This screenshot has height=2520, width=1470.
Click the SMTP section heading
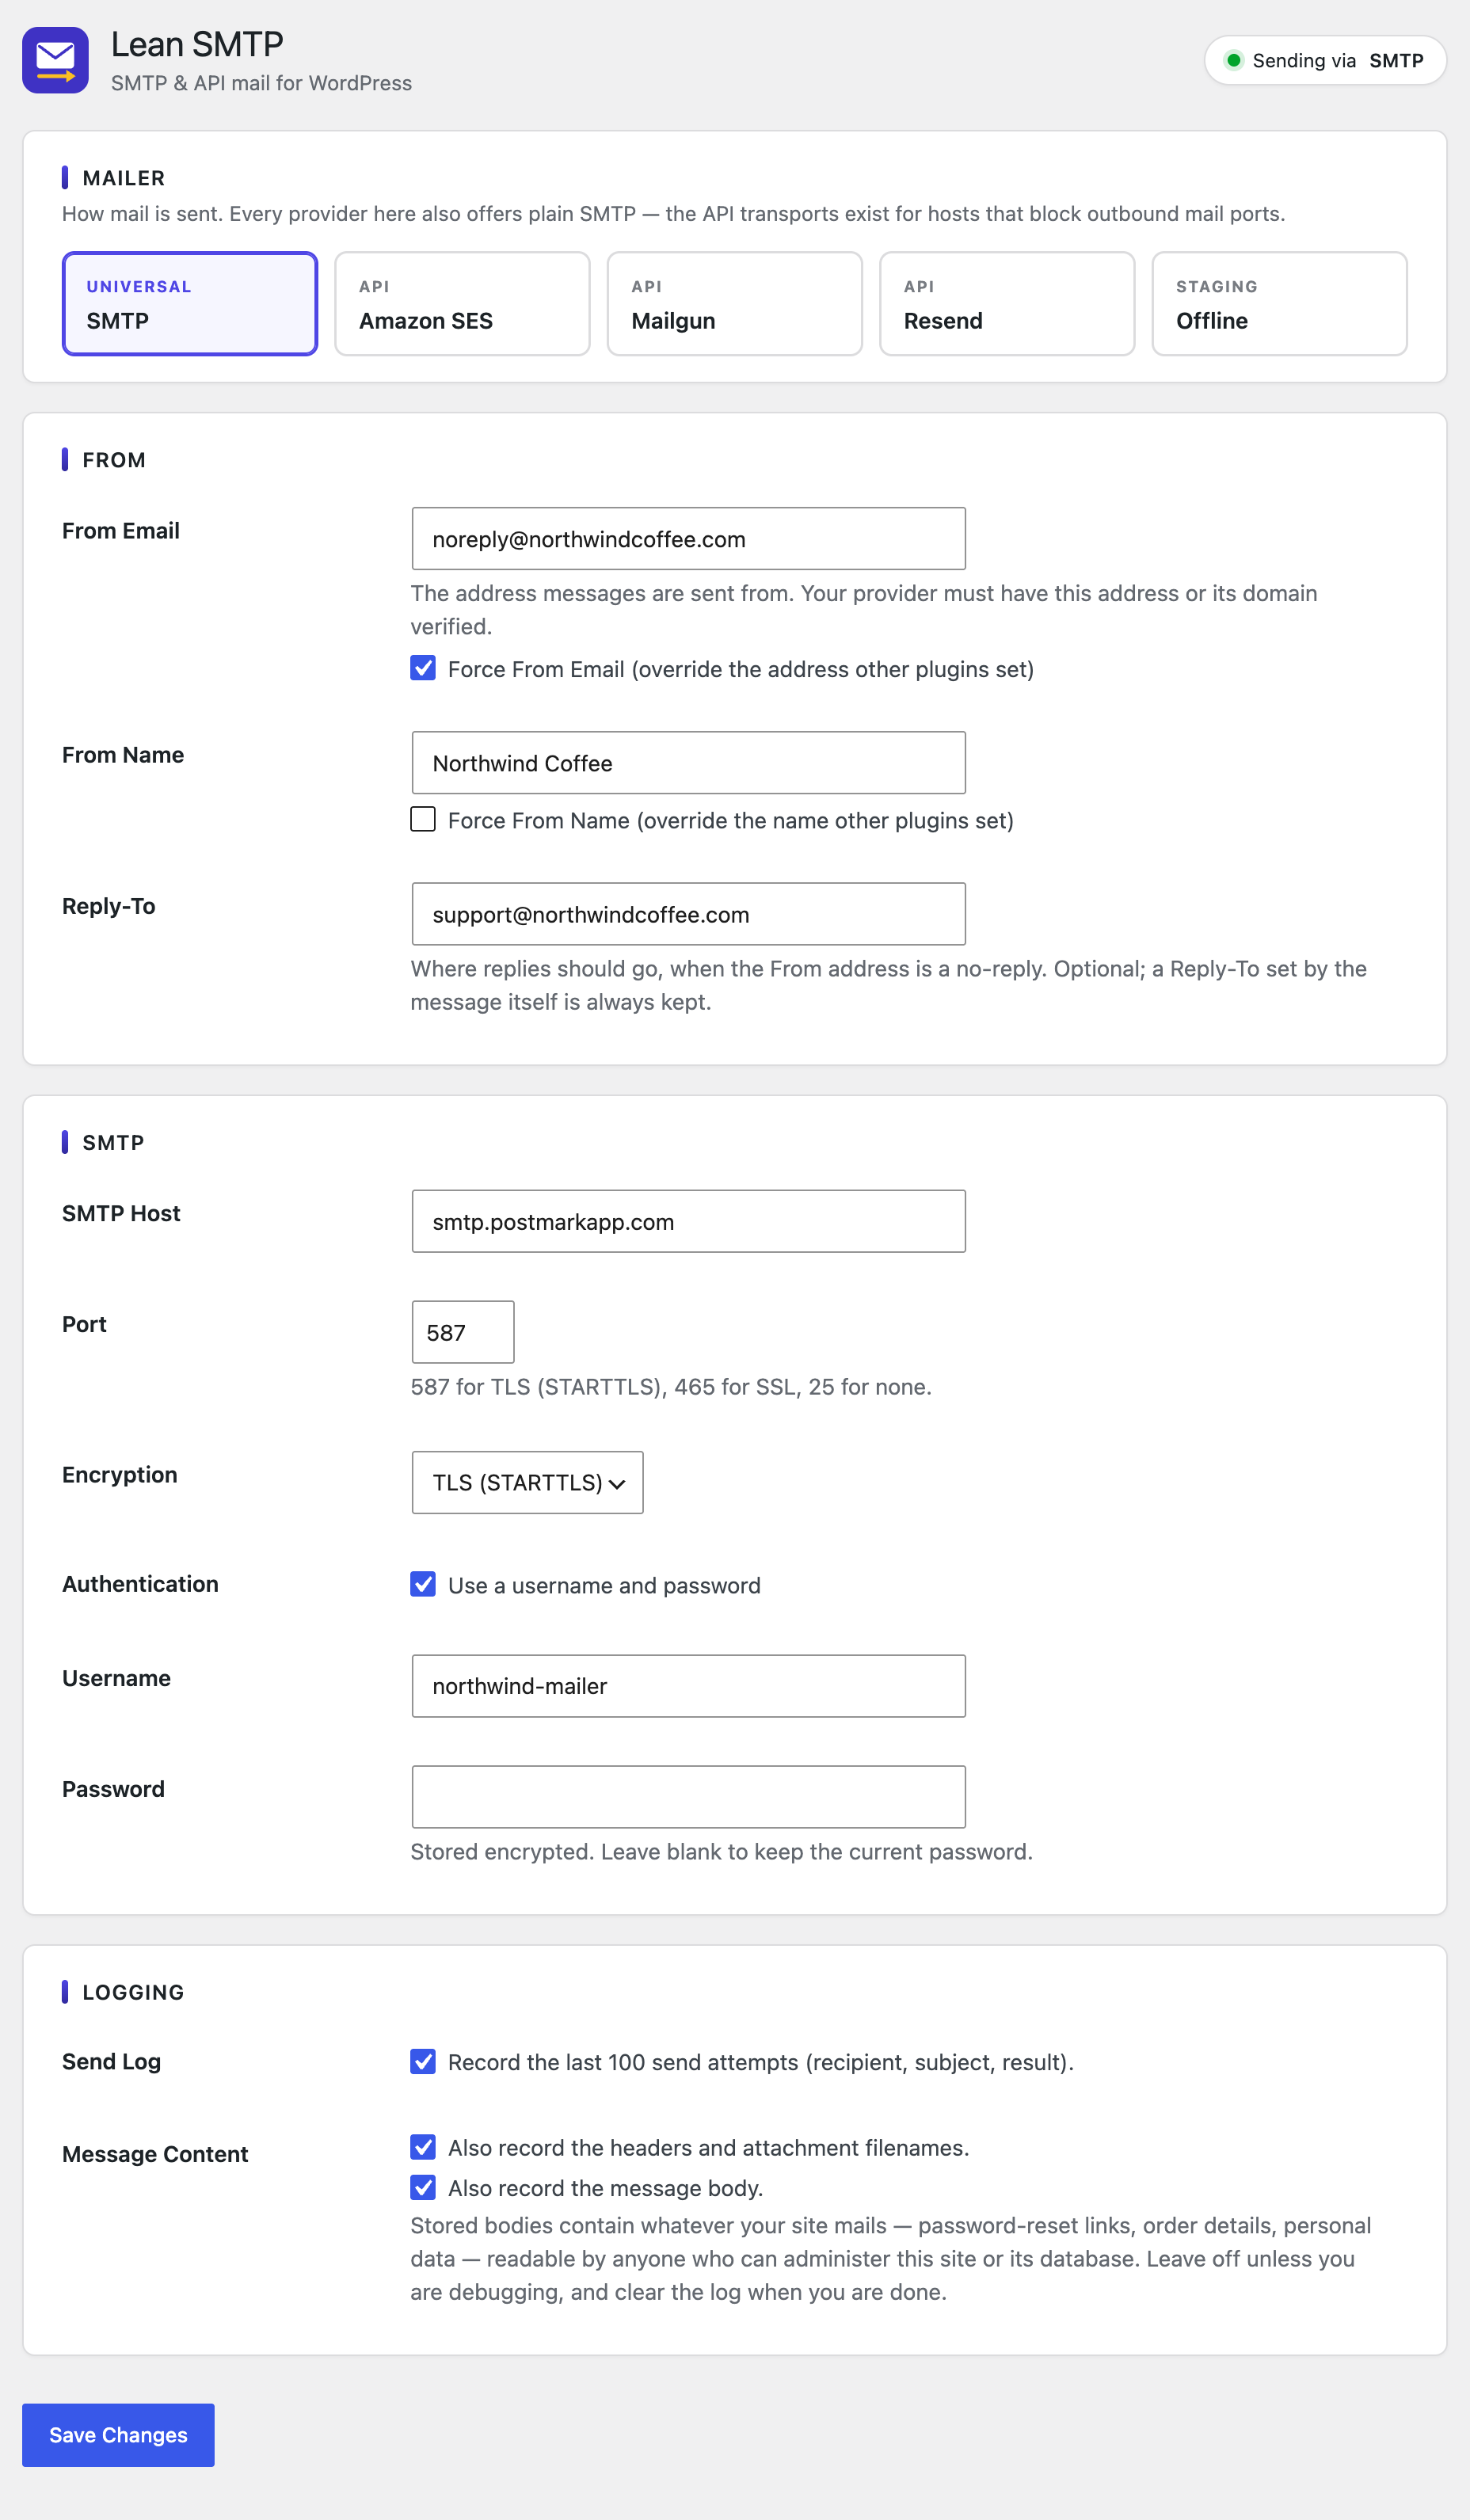tap(113, 1142)
